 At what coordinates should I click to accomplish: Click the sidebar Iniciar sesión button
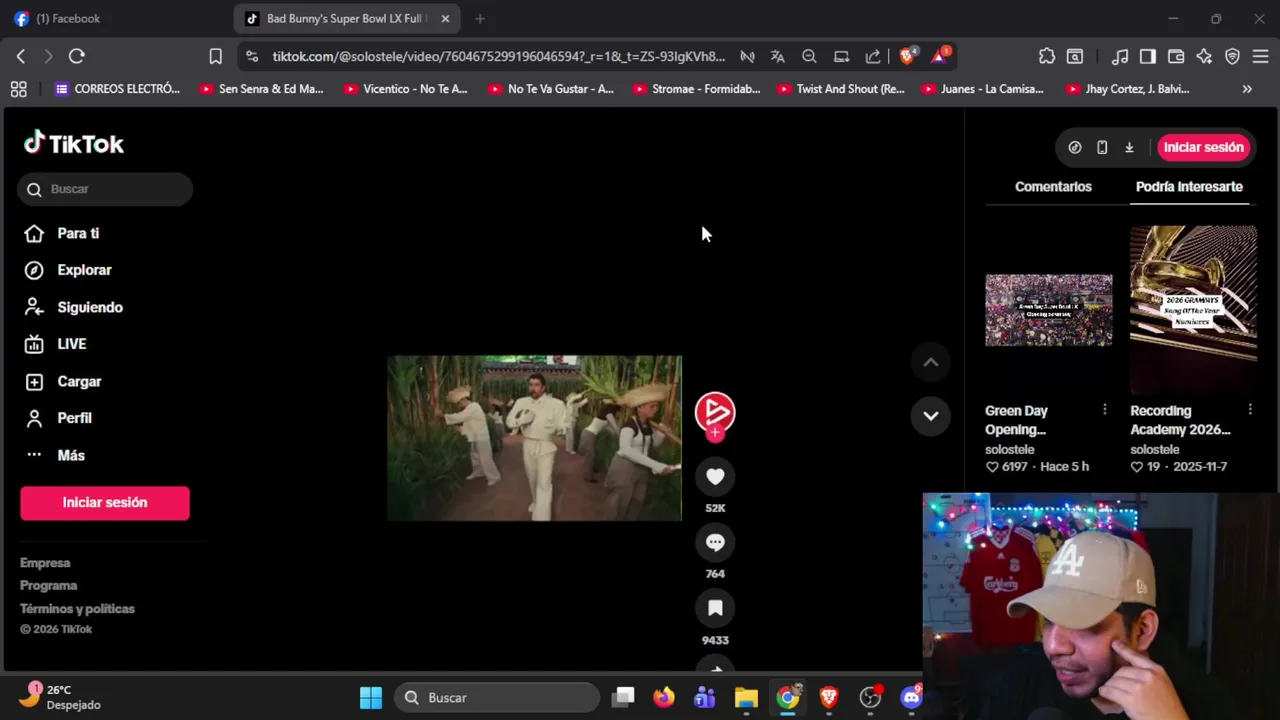pos(105,503)
